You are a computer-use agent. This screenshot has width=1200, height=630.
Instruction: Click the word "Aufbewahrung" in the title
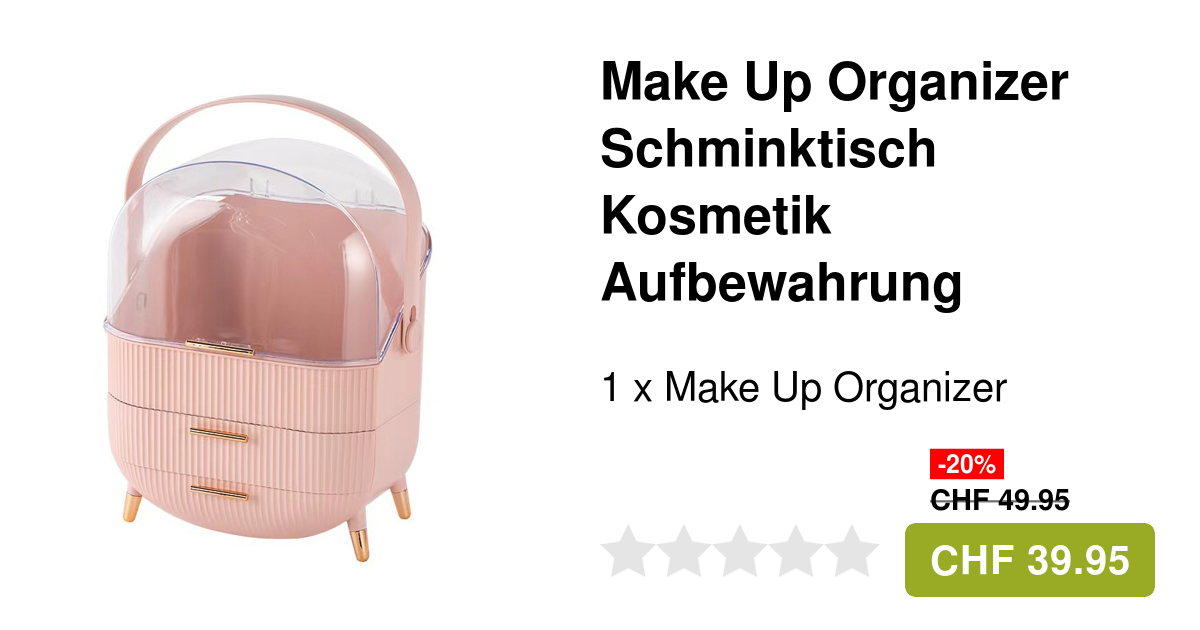tap(781, 284)
